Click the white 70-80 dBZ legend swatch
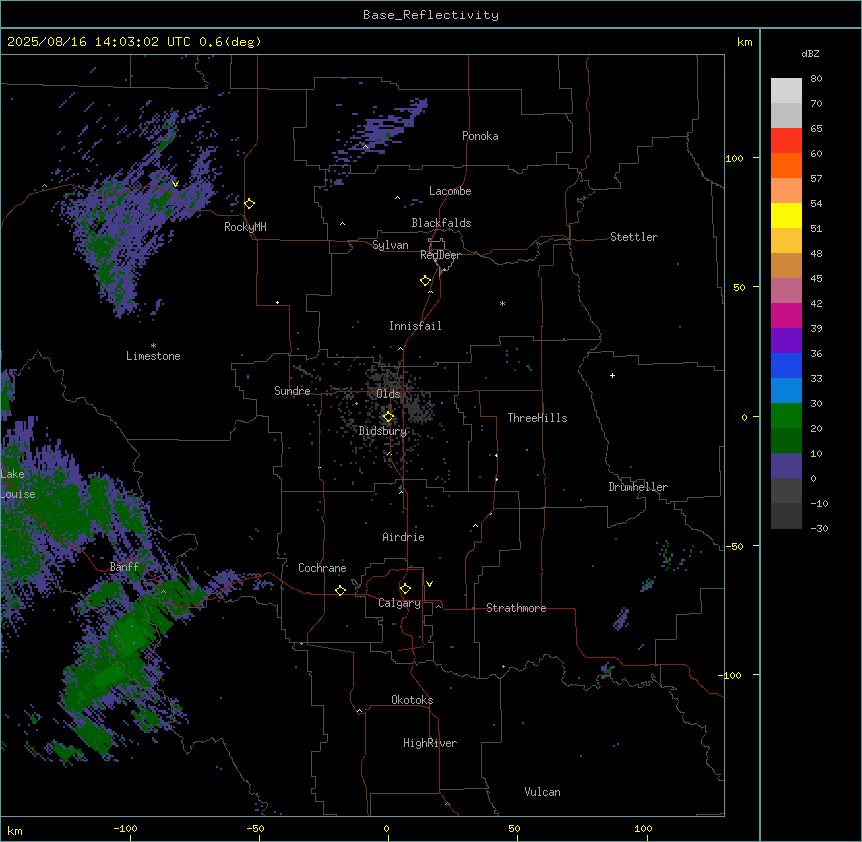Viewport: 862px width, 842px height. click(x=786, y=91)
